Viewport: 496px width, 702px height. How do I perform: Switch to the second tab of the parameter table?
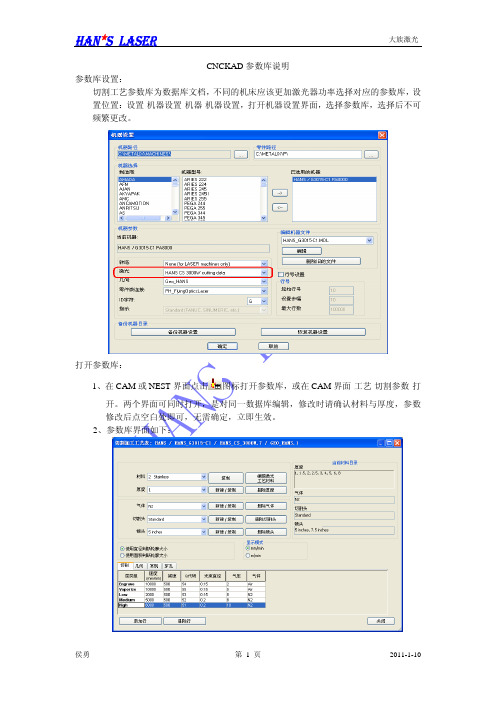[x=140, y=566]
